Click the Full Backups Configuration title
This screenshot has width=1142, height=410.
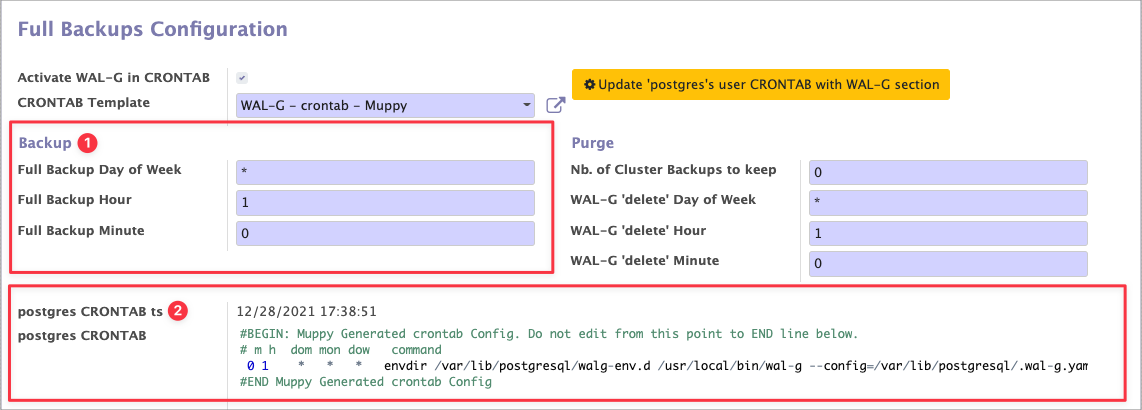click(153, 29)
